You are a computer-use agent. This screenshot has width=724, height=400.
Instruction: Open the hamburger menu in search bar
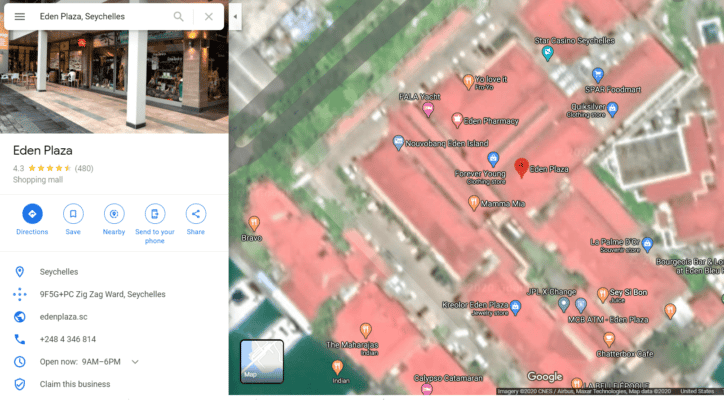tap(19, 17)
